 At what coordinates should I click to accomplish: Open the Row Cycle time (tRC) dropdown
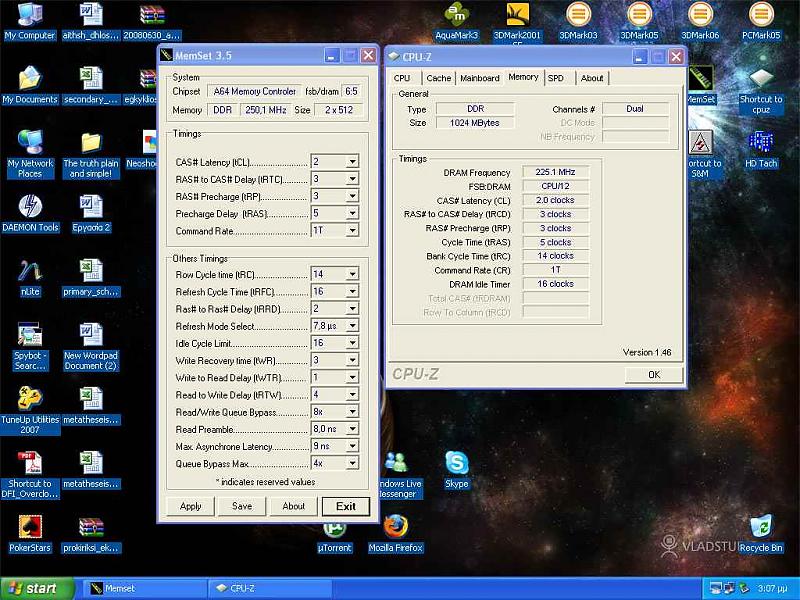[352, 274]
